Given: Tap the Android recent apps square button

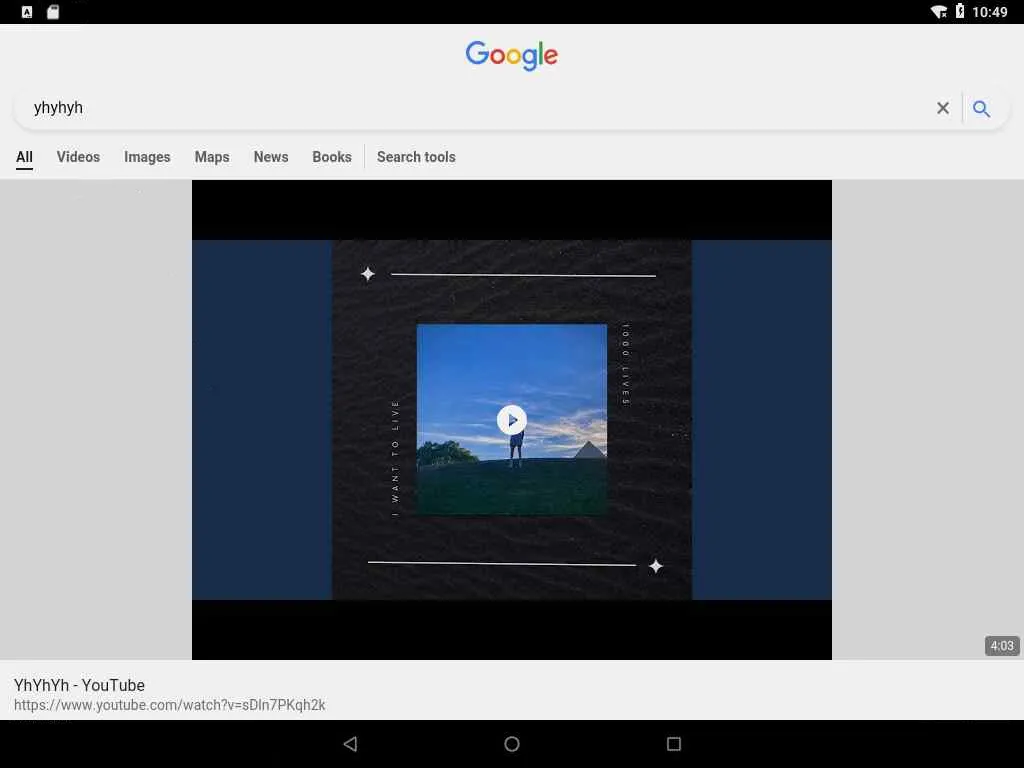Looking at the screenshot, I should click(x=674, y=744).
